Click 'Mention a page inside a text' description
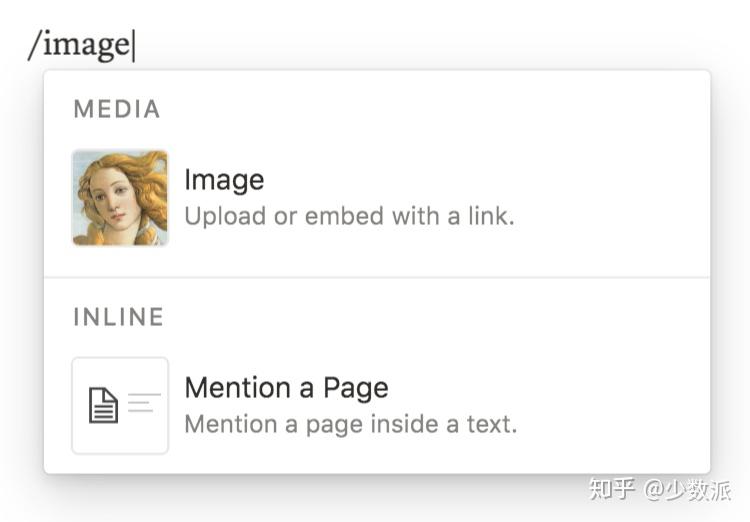 tap(350, 423)
